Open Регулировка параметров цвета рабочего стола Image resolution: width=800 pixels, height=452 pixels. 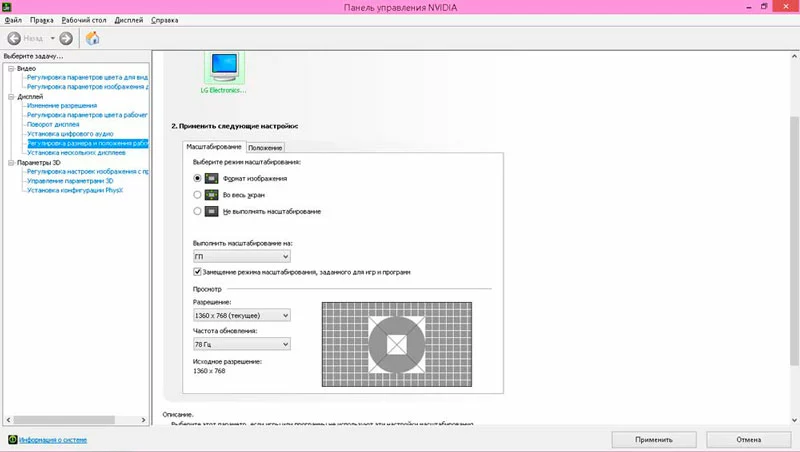point(87,115)
